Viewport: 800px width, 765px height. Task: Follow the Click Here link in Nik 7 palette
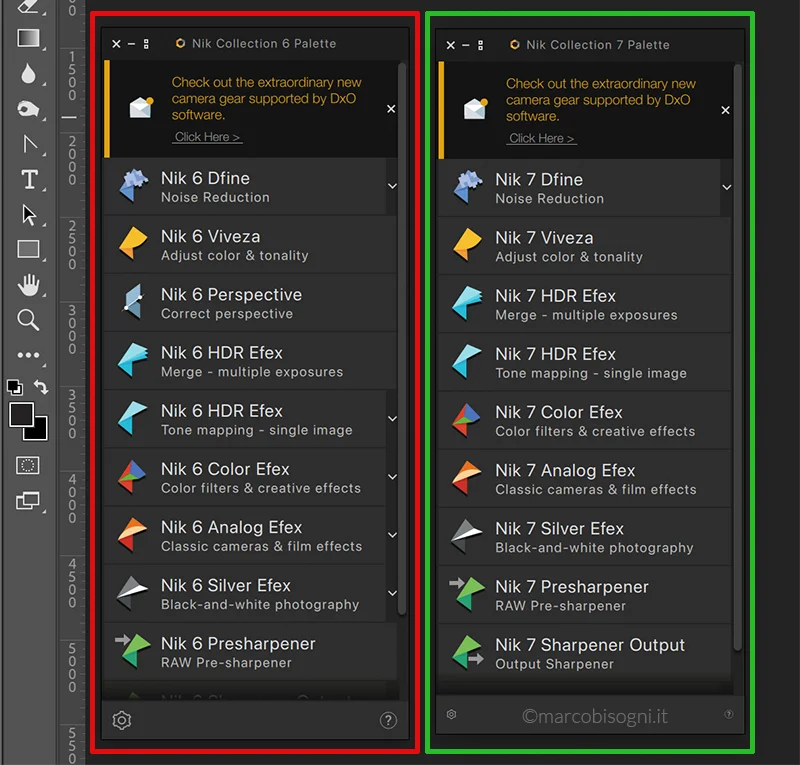tap(541, 138)
